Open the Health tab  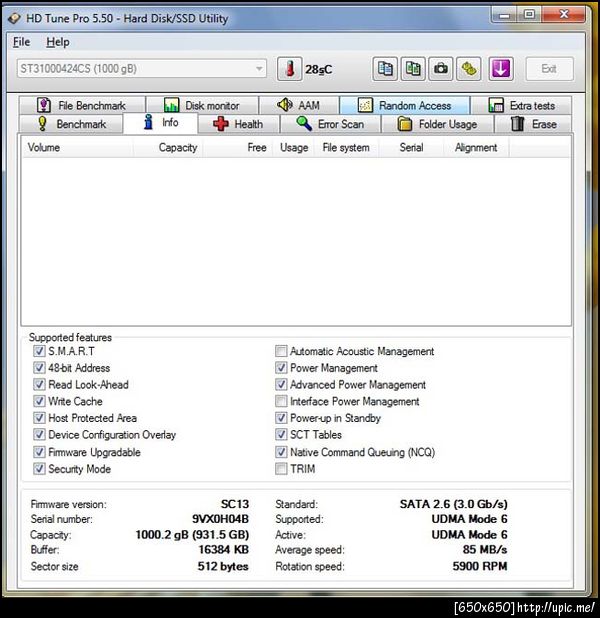239,124
